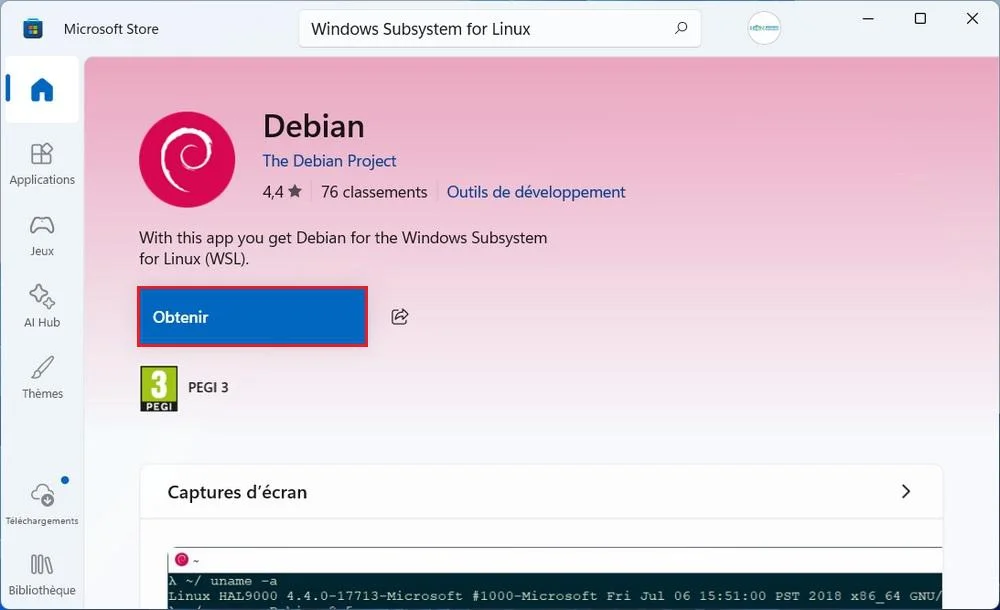Expand the Captures d'écran section chevron
The width and height of the screenshot is (1000, 610).
[906, 491]
